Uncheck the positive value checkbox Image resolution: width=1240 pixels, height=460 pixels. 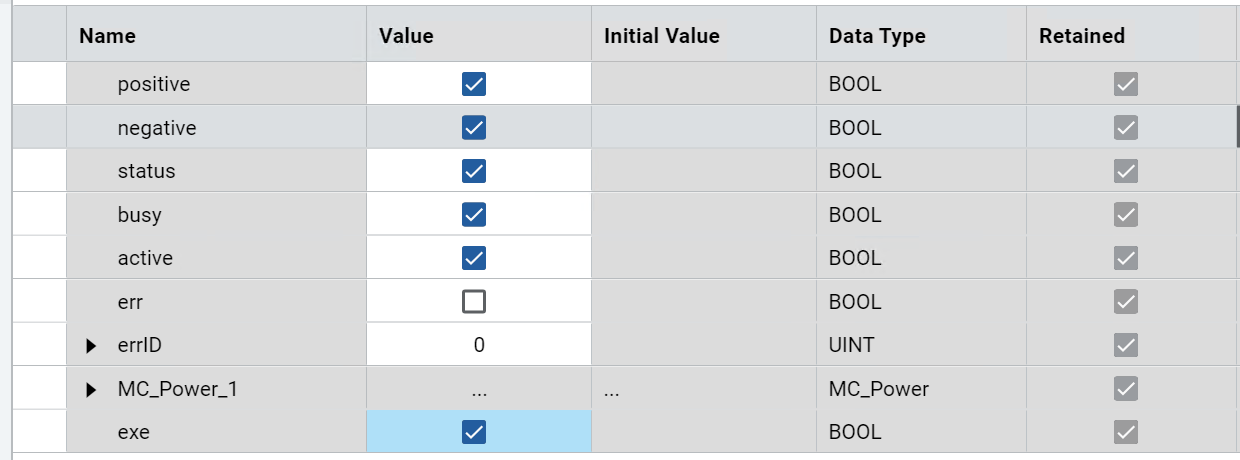click(474, 84)
